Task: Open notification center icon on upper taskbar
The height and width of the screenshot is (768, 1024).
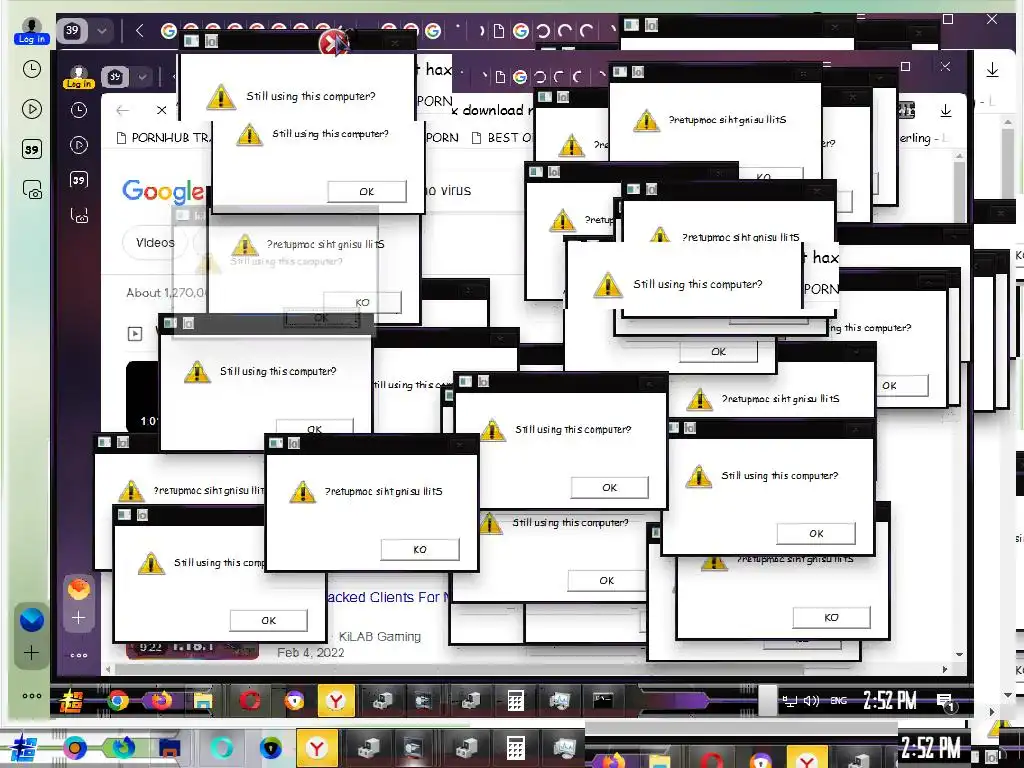Action: pos(945,702)
